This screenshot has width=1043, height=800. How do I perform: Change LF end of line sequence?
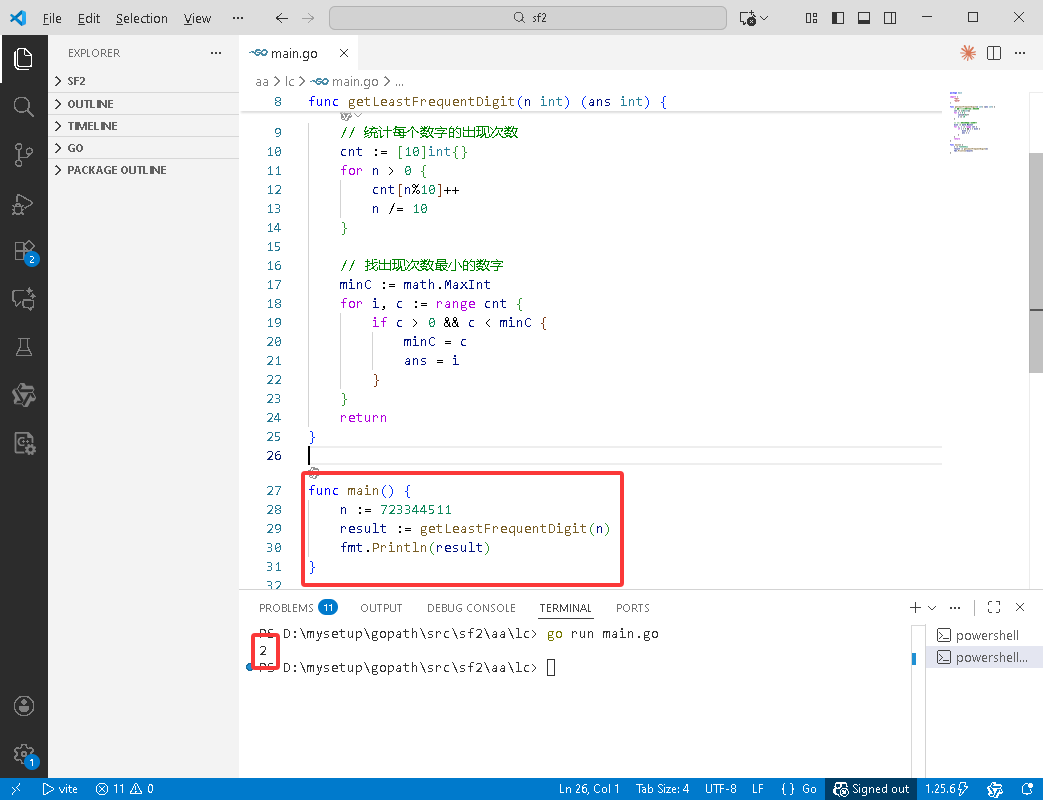pos(758,789)
